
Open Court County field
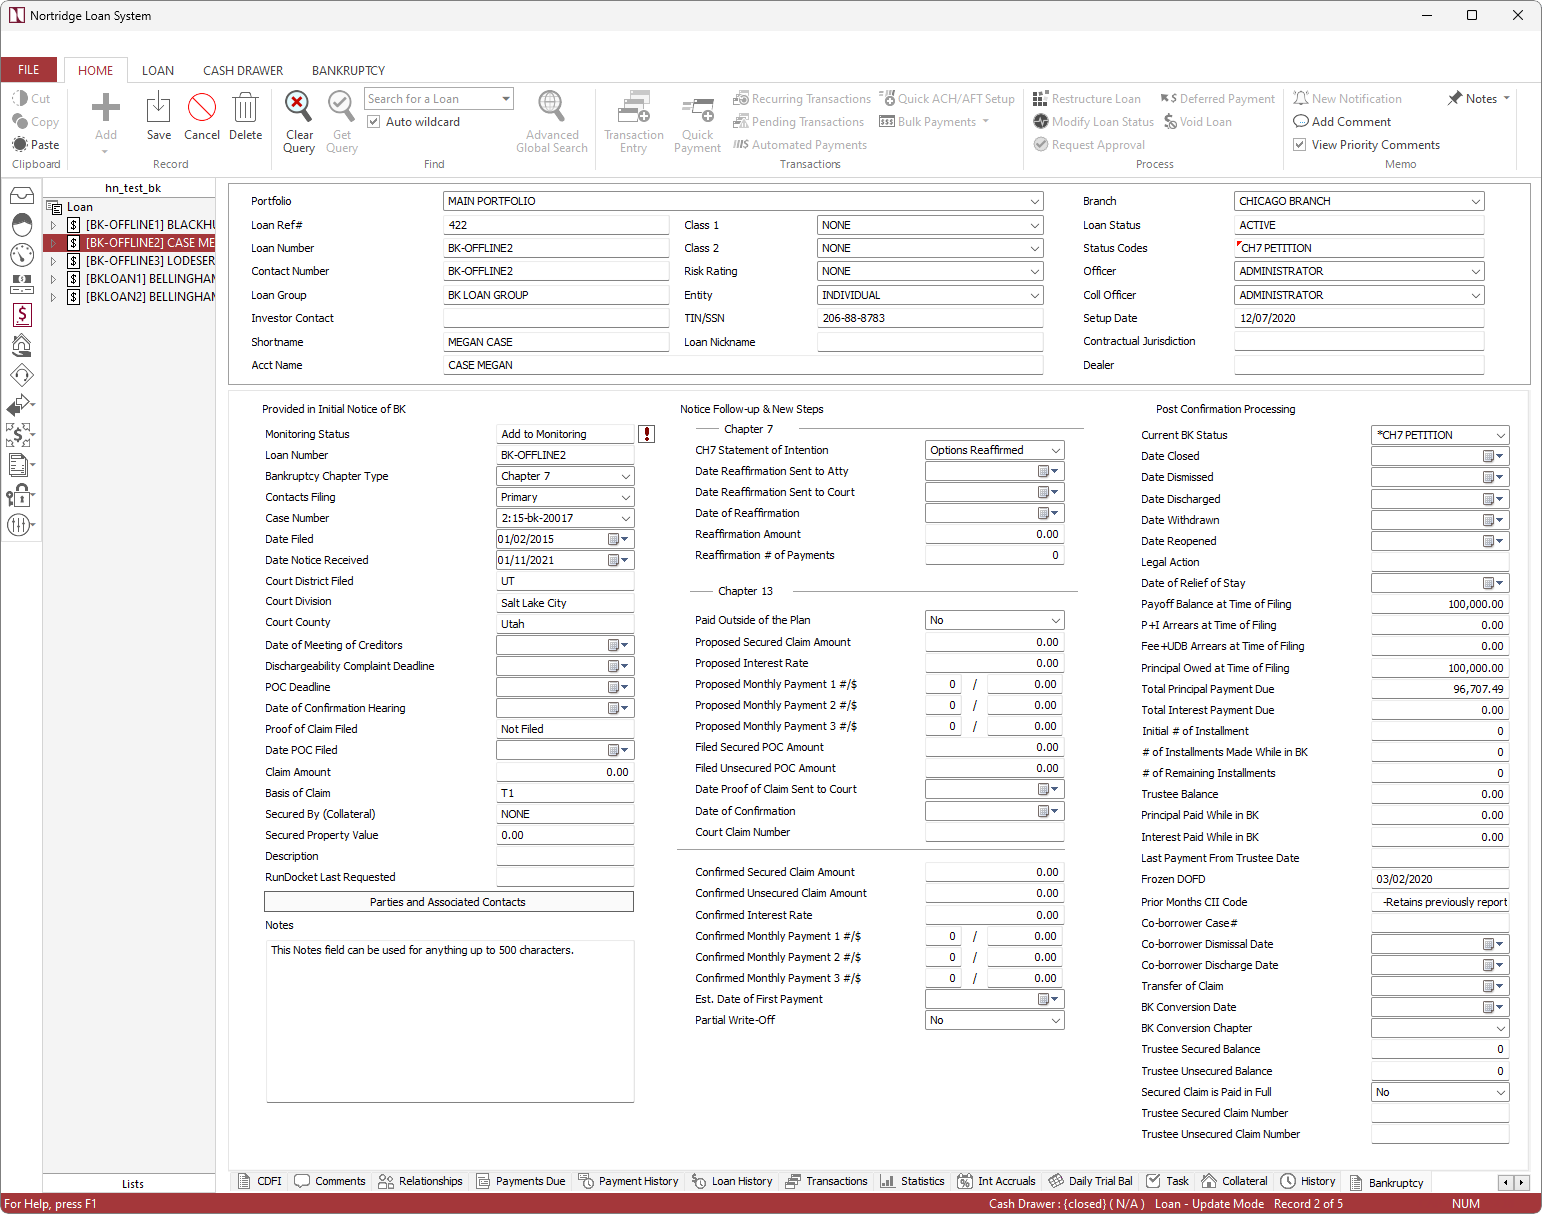(565, 624)
